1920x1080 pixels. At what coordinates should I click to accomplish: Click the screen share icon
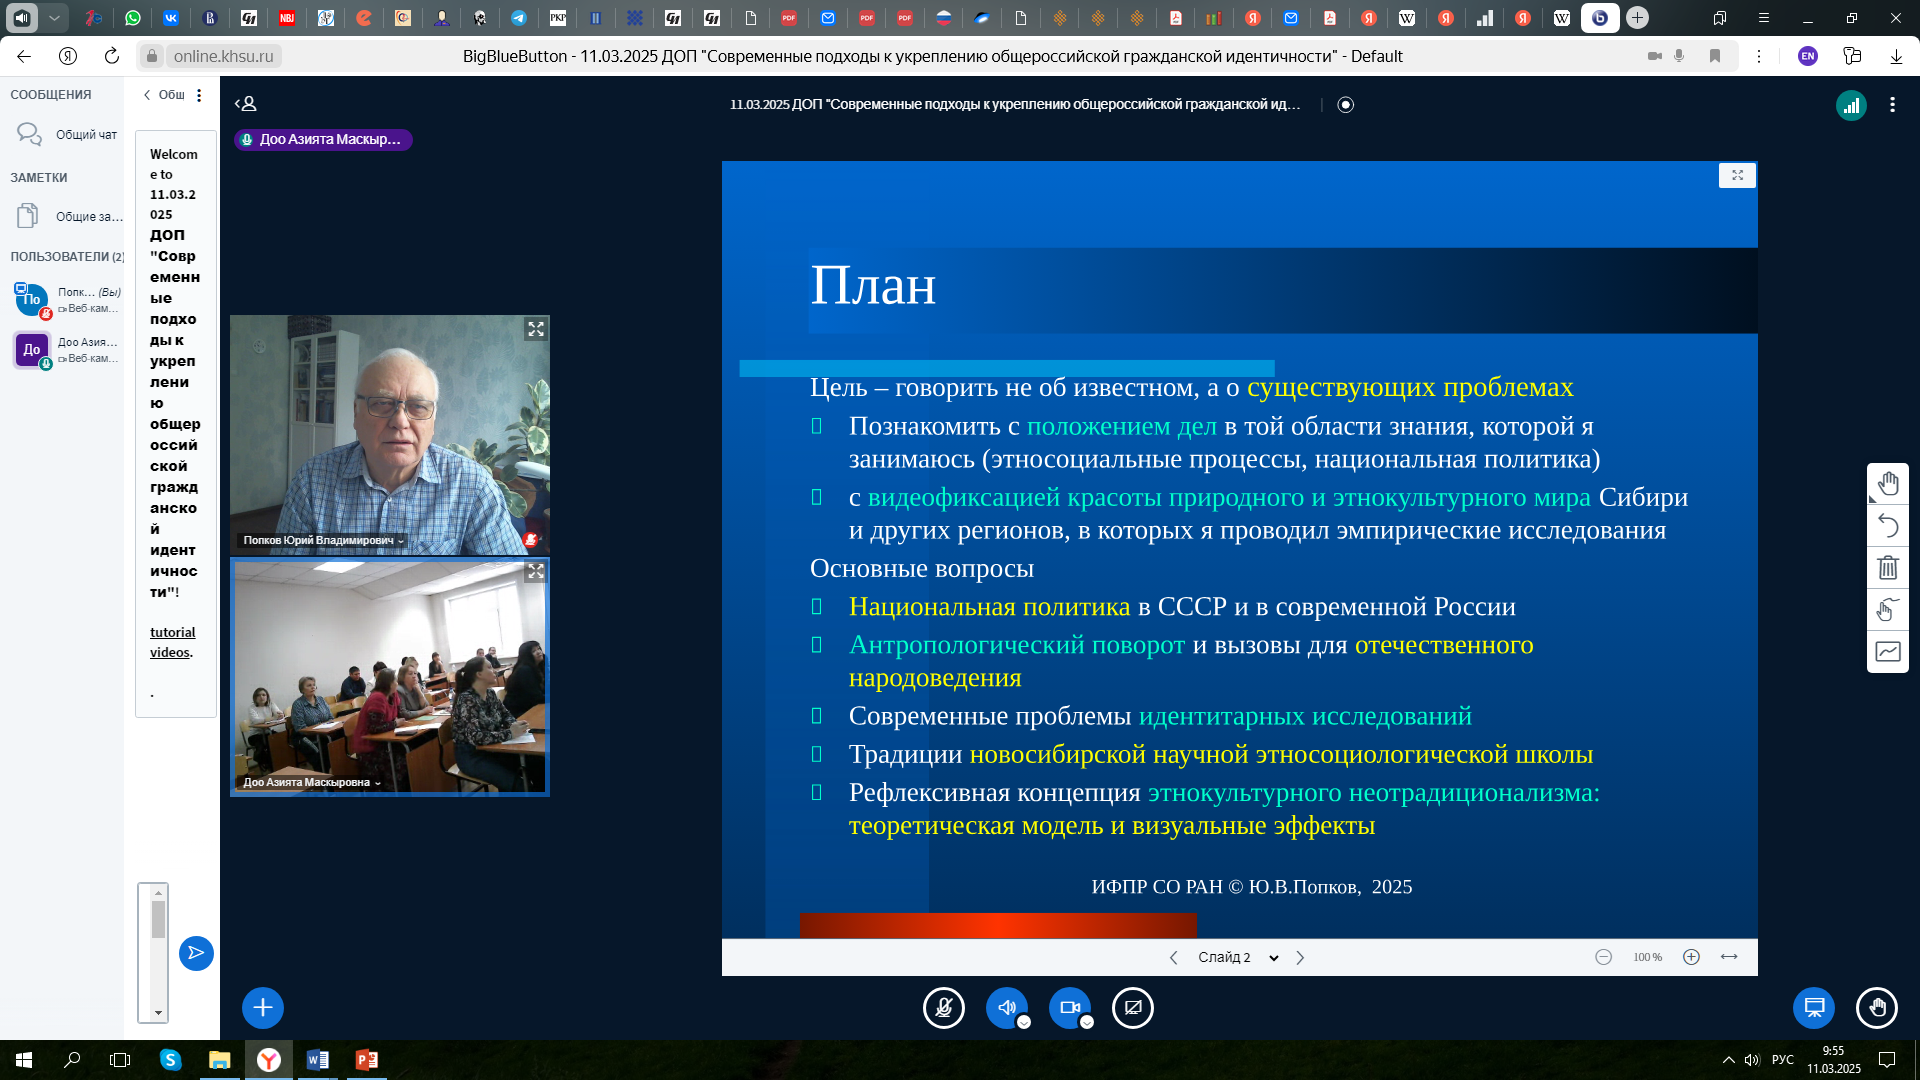tap(1132, 1008)
